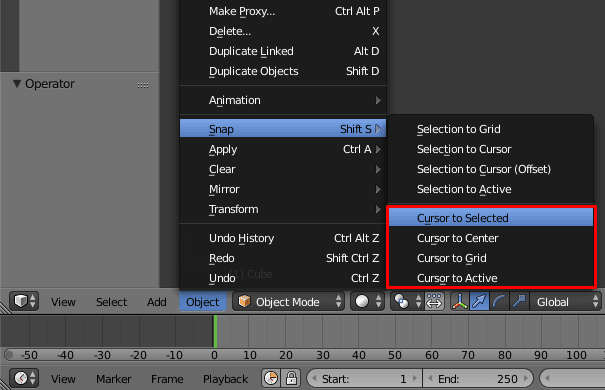Choose Selection to Active
Image resolution: width=605 pixels, height=390 pixels.
pyautogui.click(x=491, y=189)
